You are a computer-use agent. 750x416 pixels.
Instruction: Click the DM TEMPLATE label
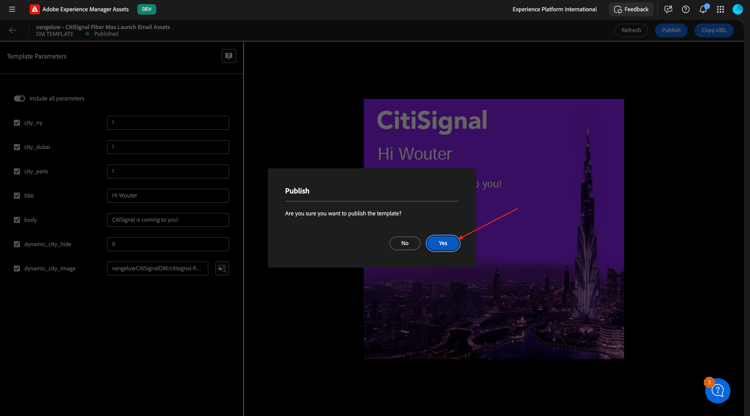(55, 34)
